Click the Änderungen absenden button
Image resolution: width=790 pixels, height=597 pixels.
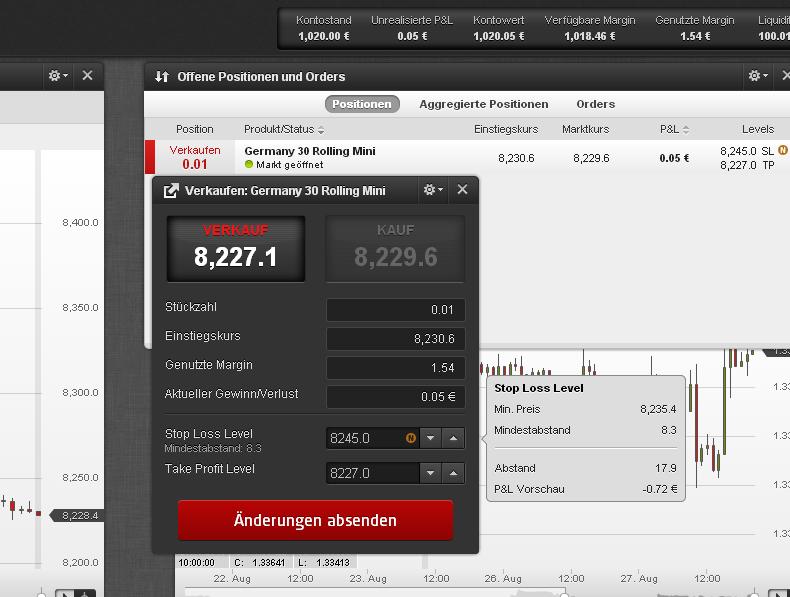[x=315, y=521]
